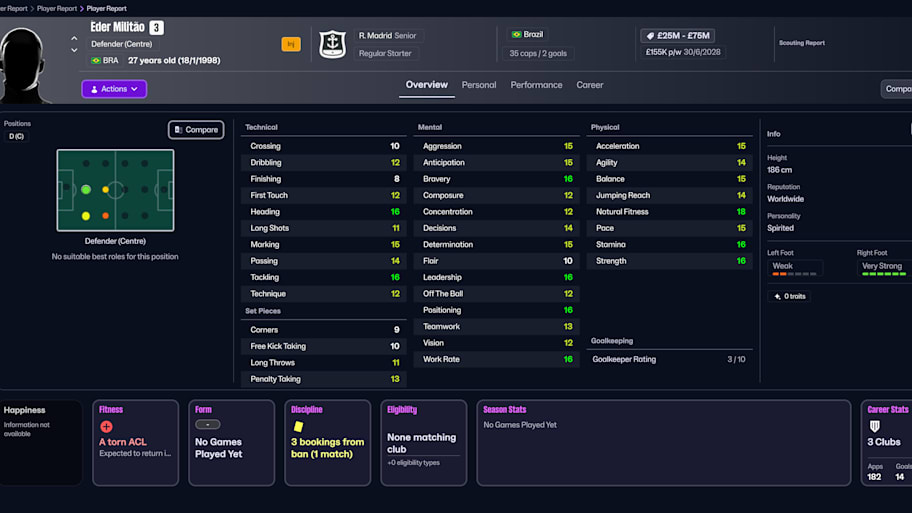Viewport: 912px width, 513px height.
Task: Open the Career tab
Action: click(x=590, y=85)
